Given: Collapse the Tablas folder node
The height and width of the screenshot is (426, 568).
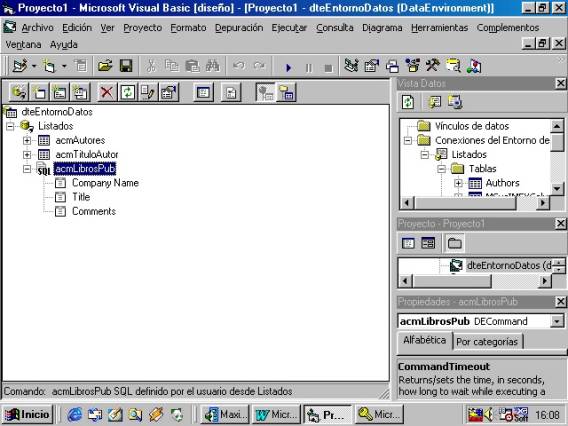Looking at the screenshot, I should (x=441, y=169).
